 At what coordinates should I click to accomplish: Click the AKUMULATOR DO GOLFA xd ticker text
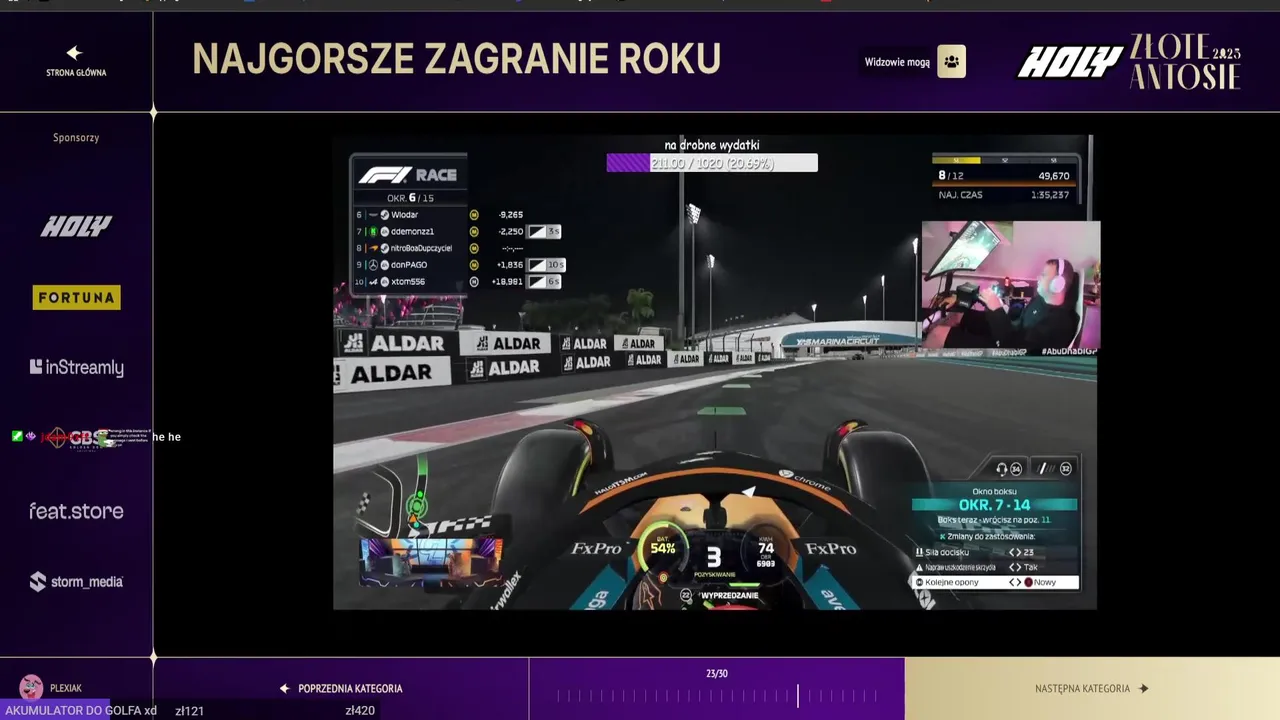81,711
